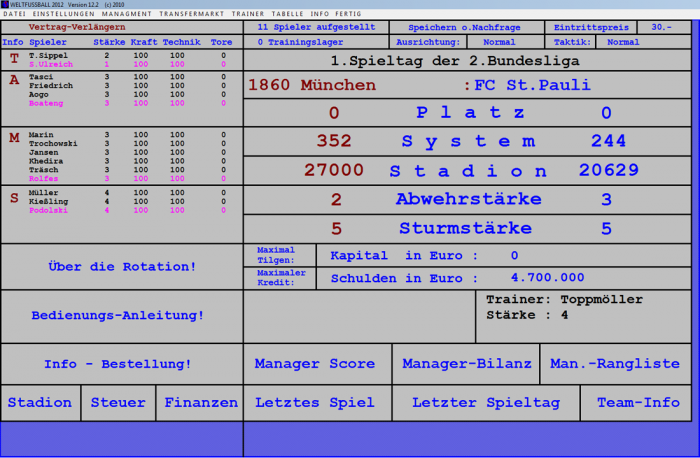Open the EINSTELLUNGEN menu

63,14
